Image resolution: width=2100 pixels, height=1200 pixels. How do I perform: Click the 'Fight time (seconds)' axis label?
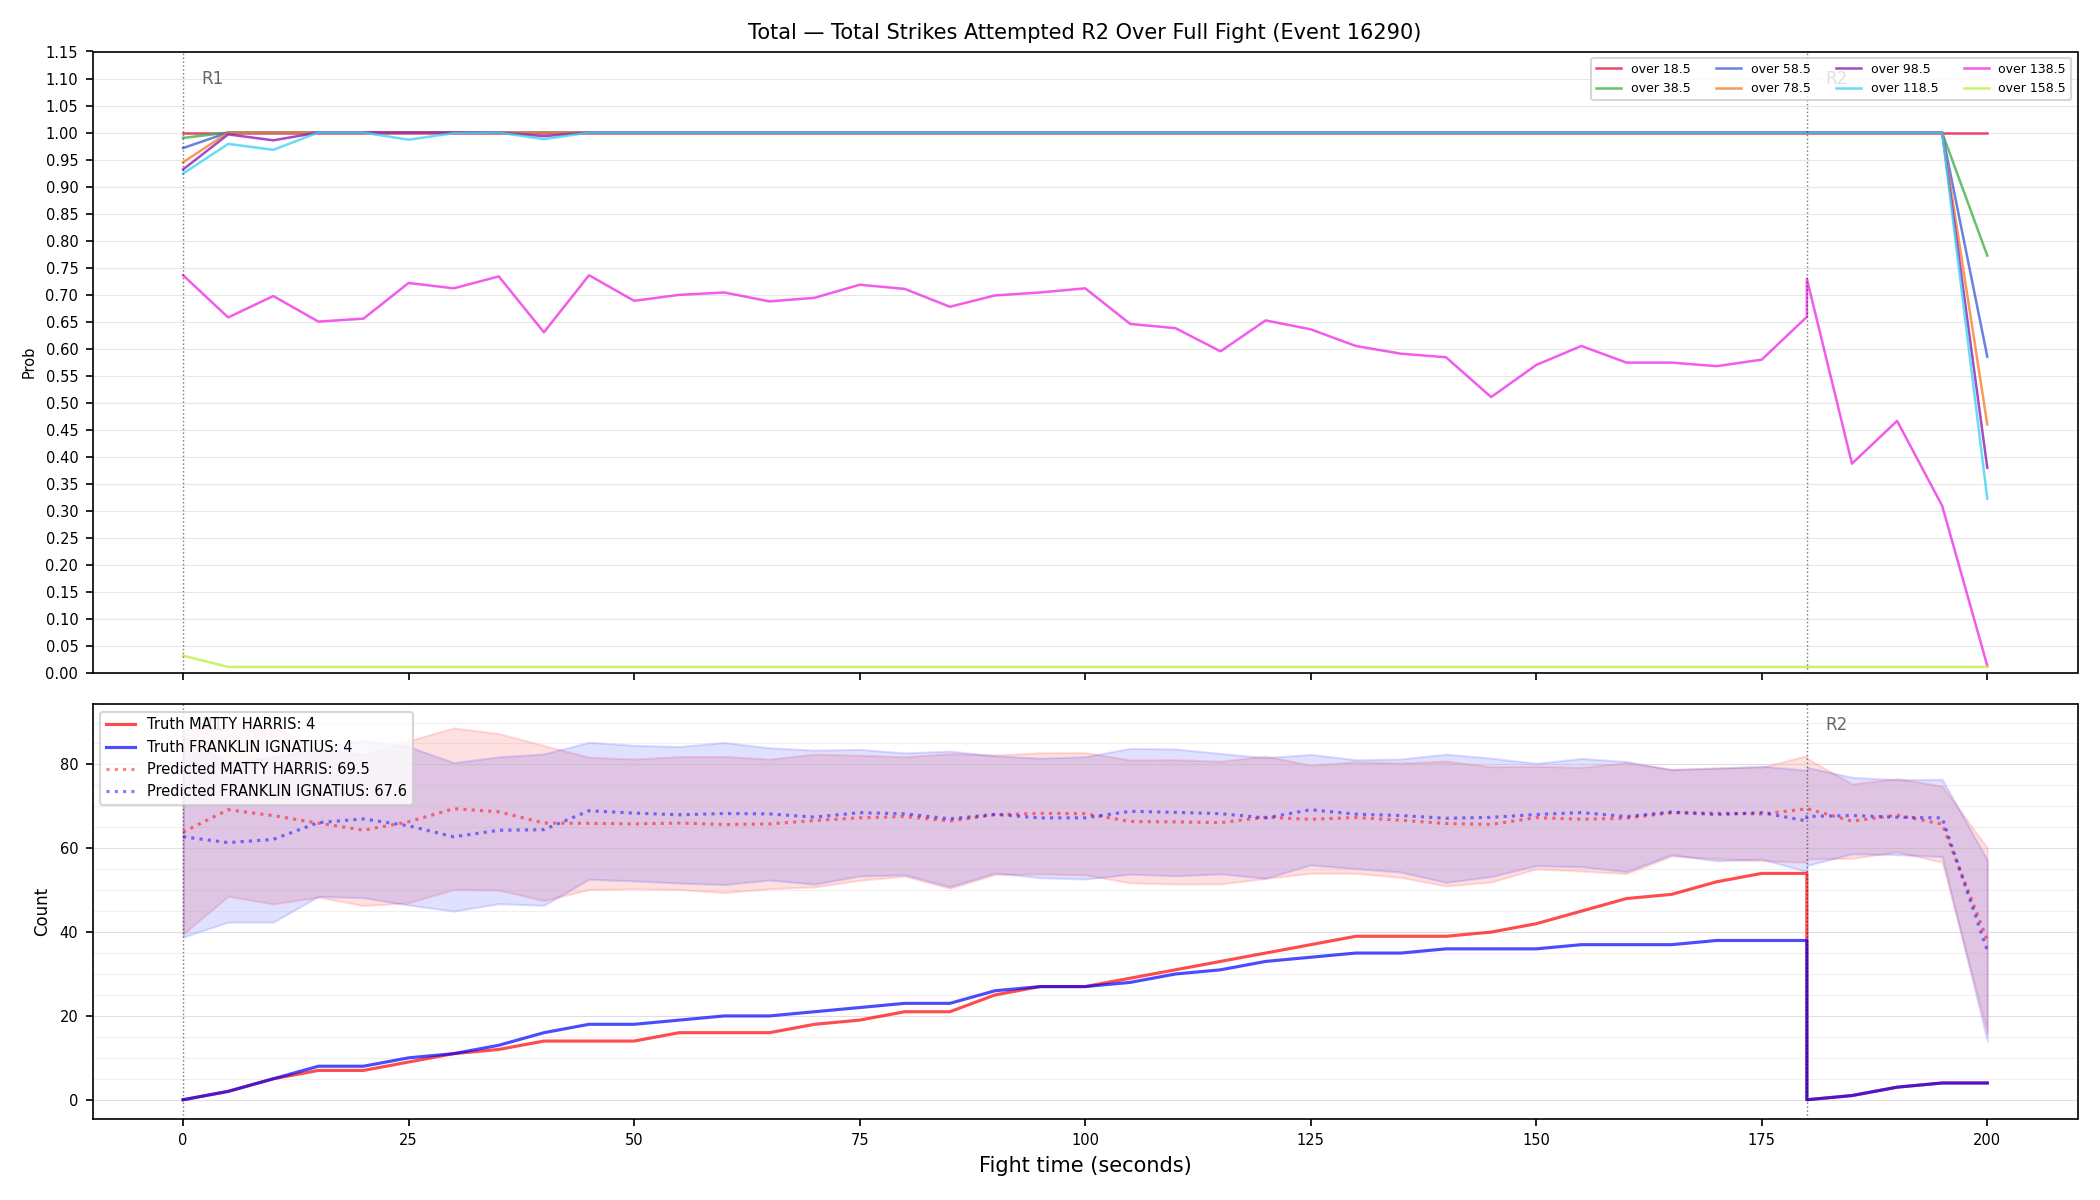tap(1085, 1165)
